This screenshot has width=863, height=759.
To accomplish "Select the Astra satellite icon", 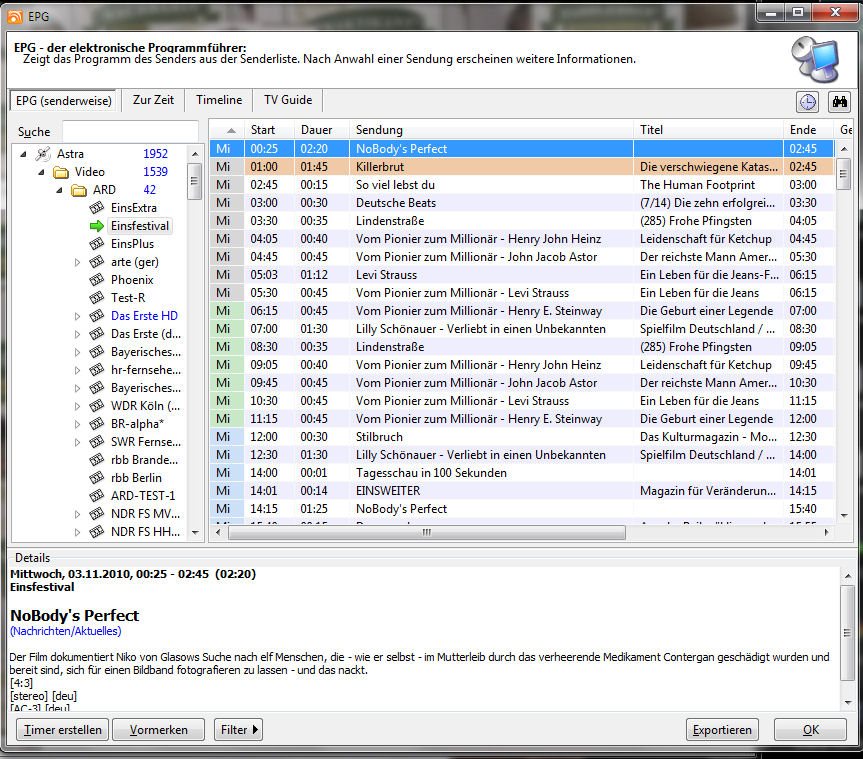I will (x=42, y=154).
